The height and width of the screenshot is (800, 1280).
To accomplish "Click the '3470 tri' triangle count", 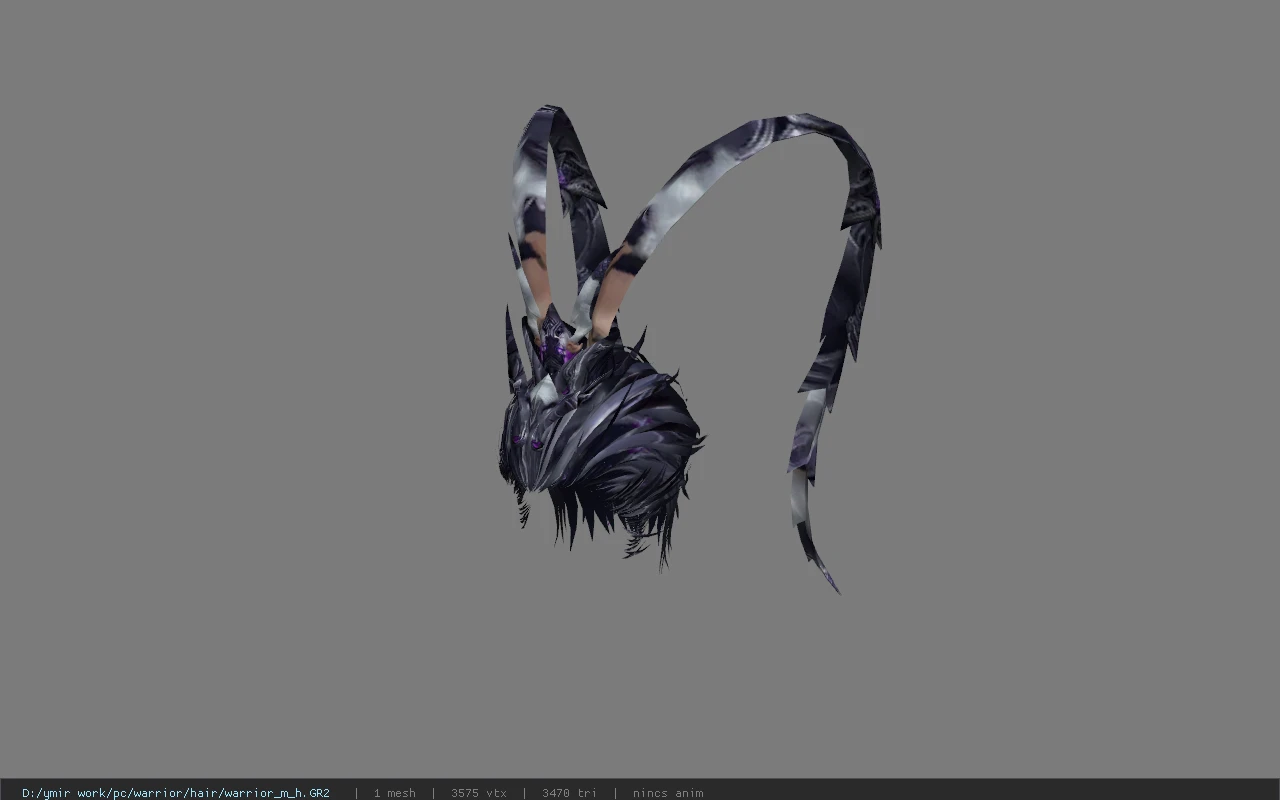I will pyautogui.click(x=569, y=793).
